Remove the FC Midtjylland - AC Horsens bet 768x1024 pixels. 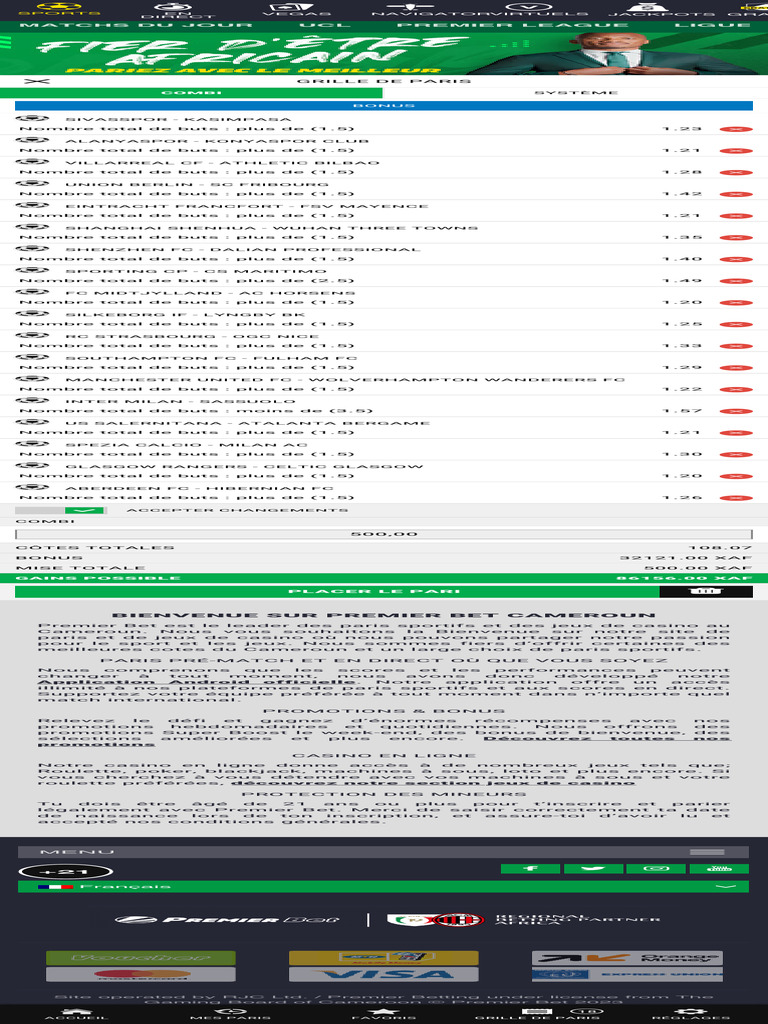point(736,302)
